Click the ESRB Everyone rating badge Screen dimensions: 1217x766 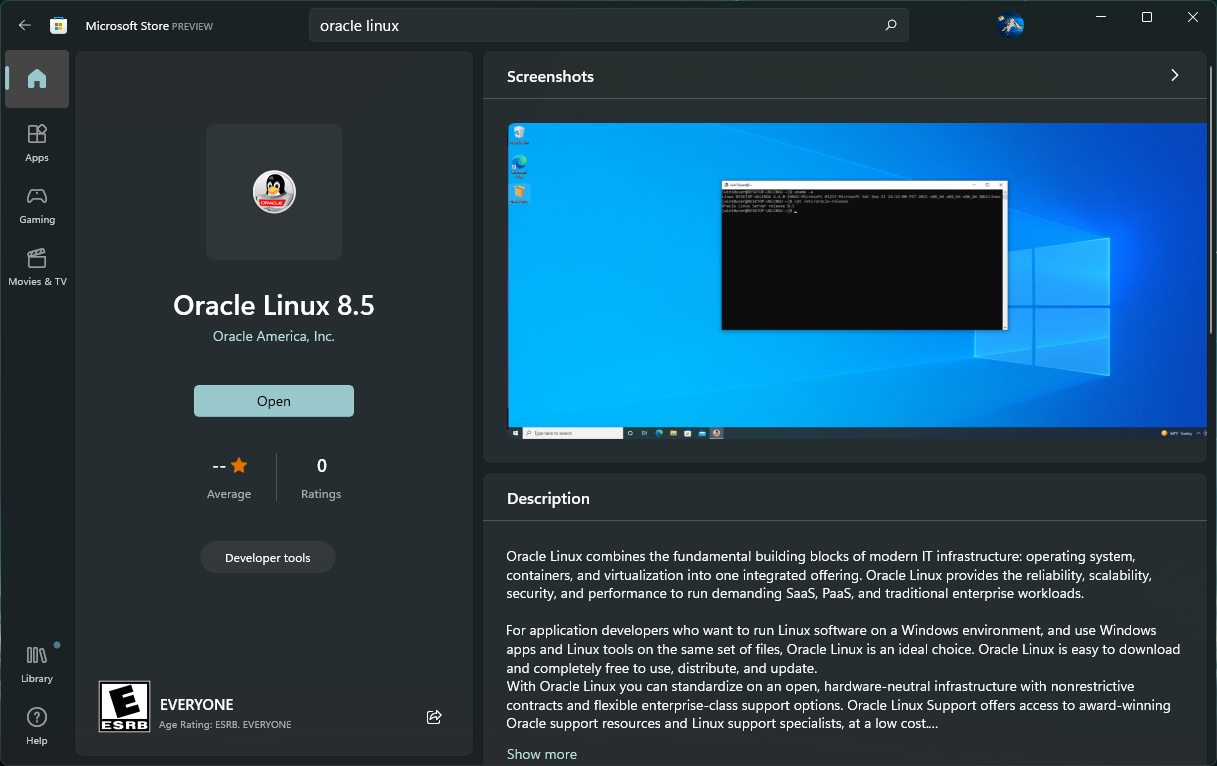tap(124, 707)
